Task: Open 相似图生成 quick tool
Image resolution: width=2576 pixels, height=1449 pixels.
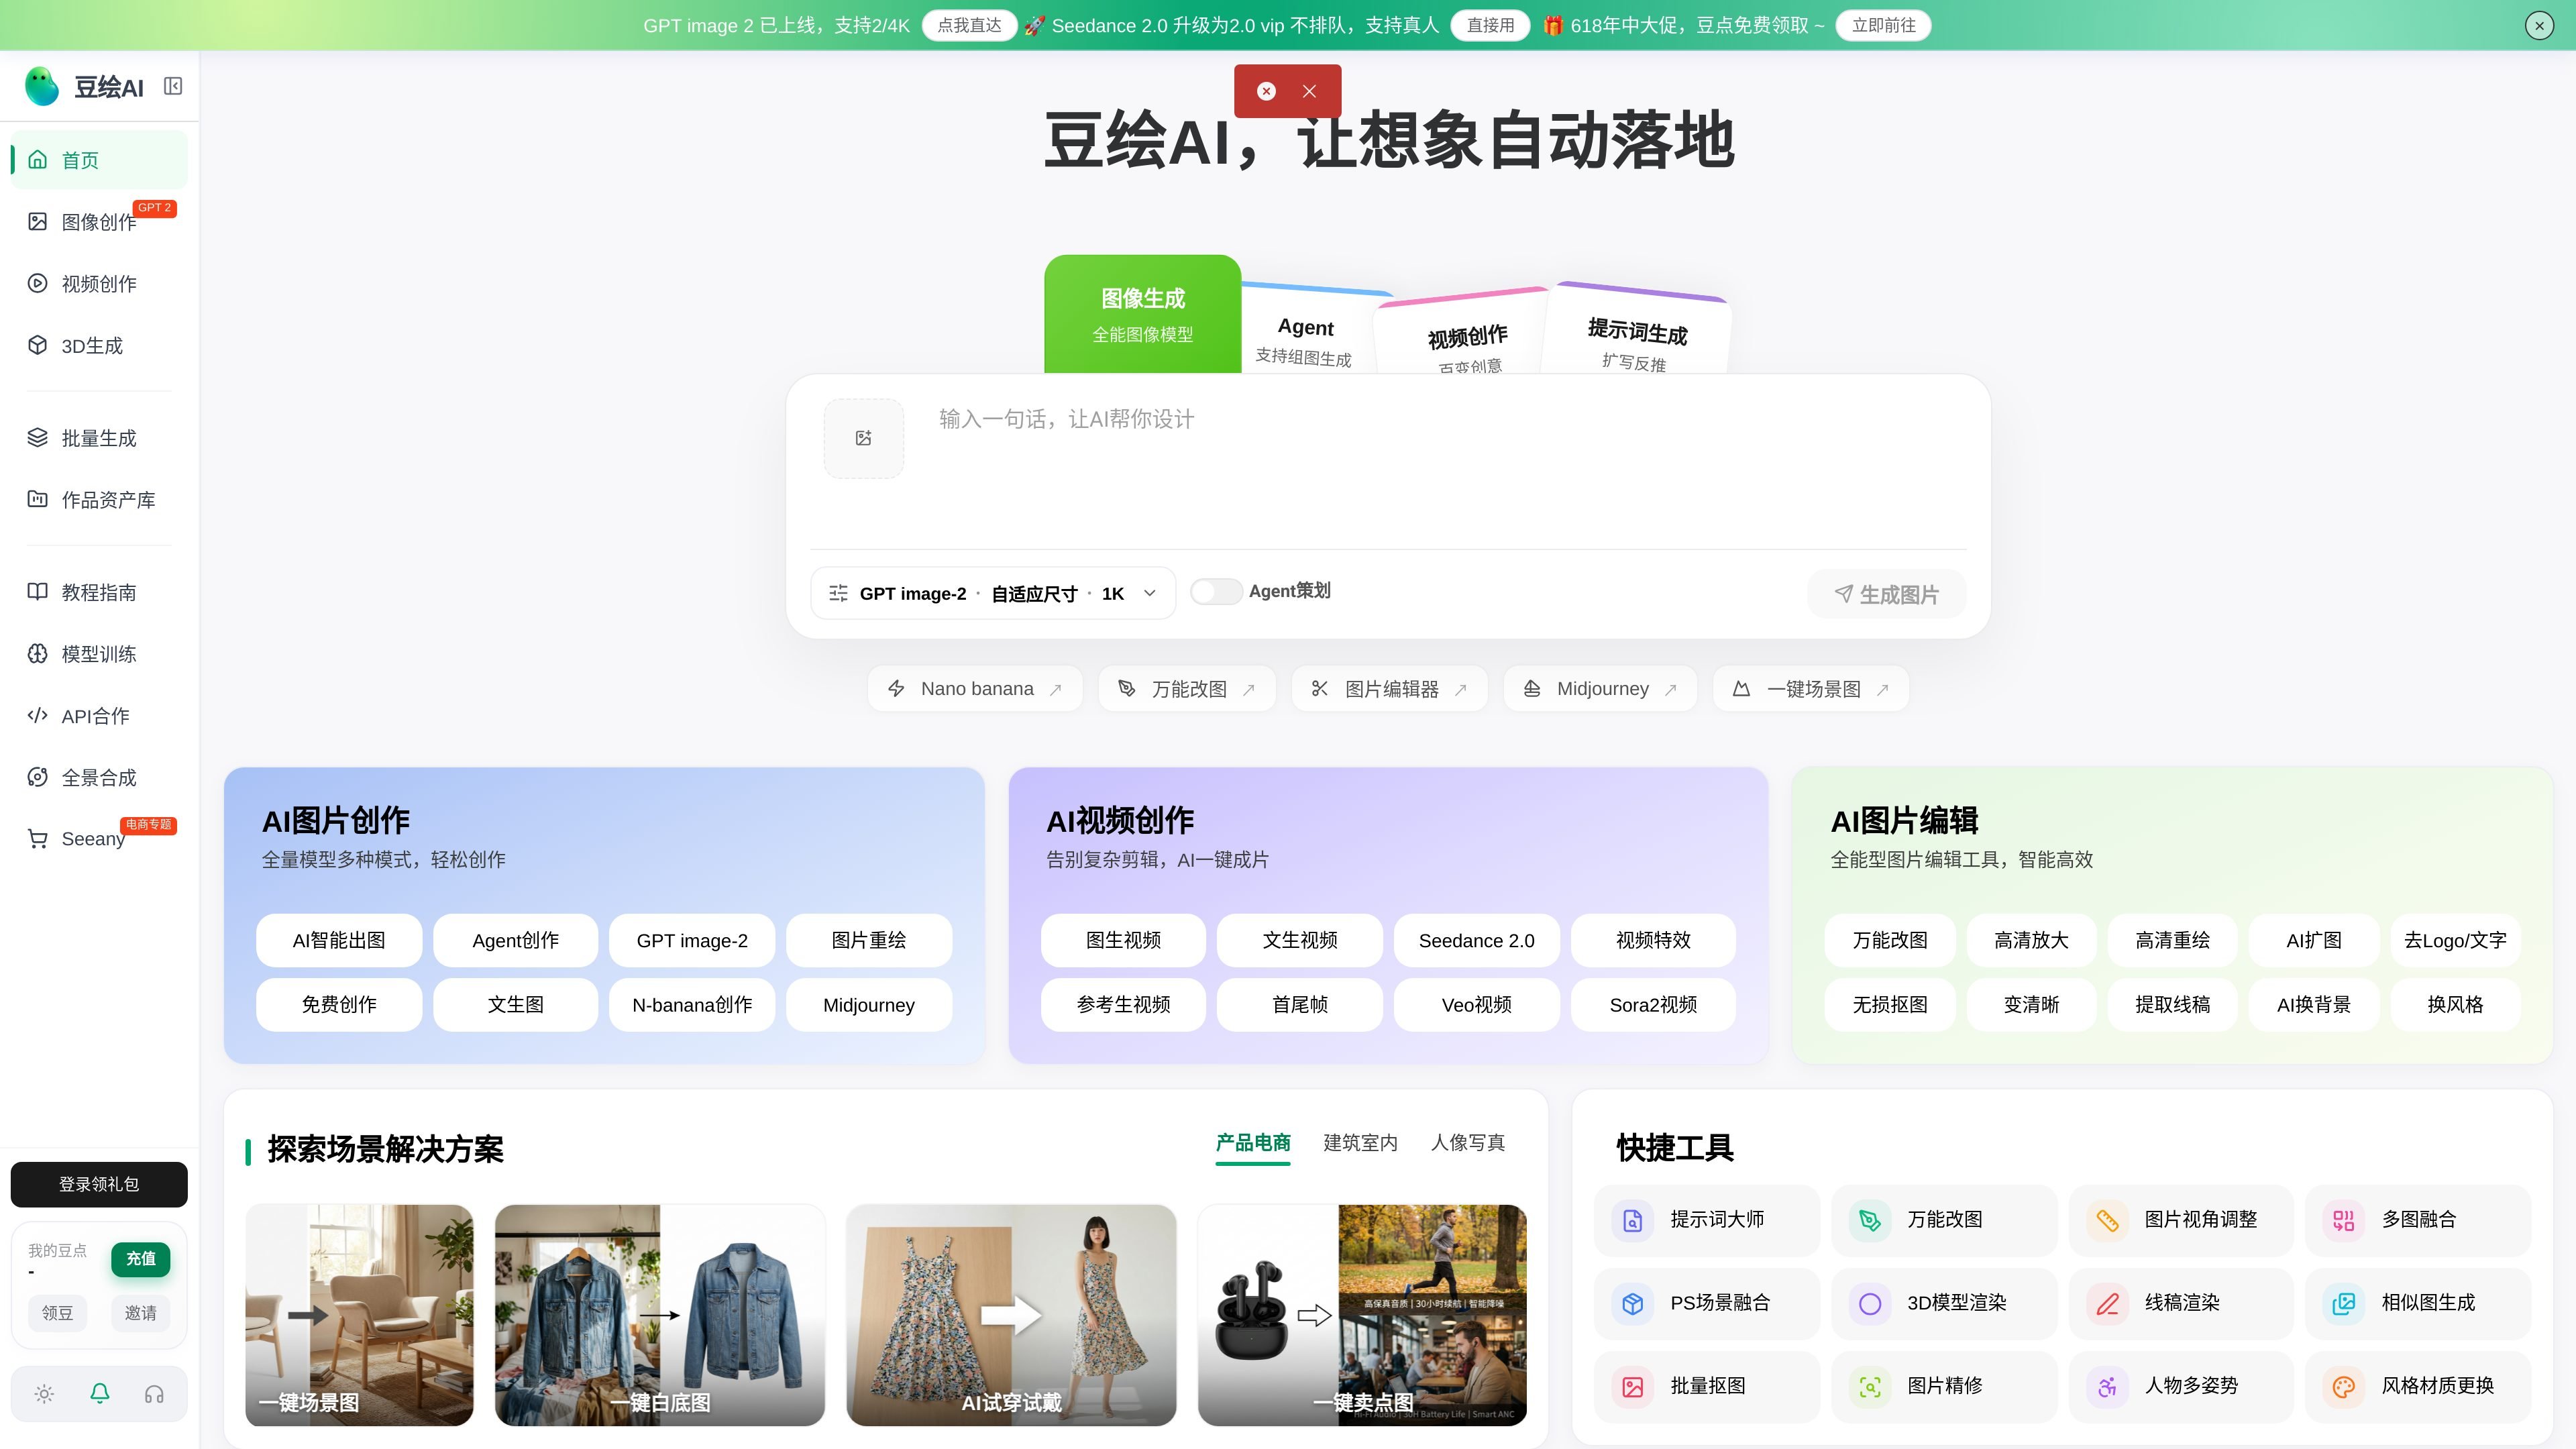Action: point(2418,1303)
